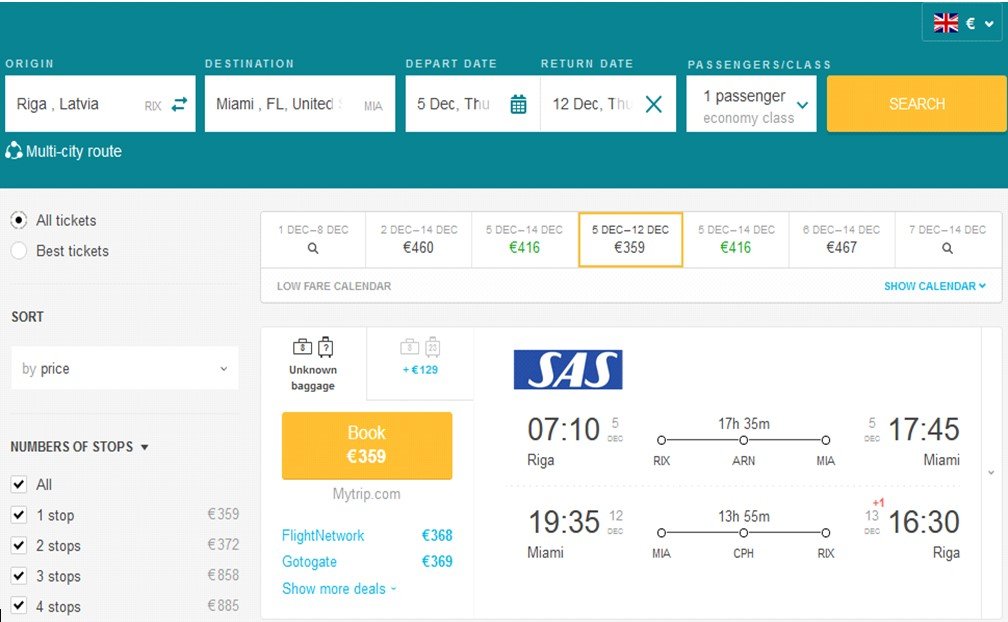1008x622 pixels.
Task: Click the Mytrip.com provider label
Action: [366, 493]
